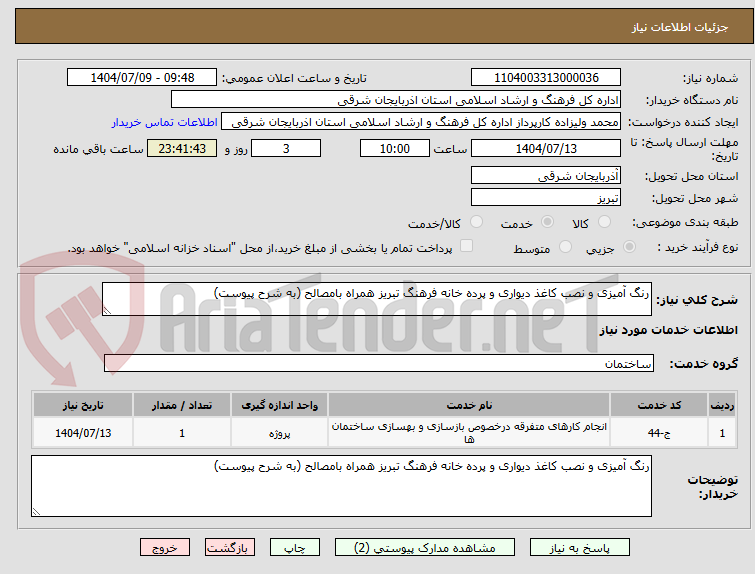The height and width of the screenshot is (574, 755).
Task: Click the quantity cell showing 1
Action: [182, 433]
